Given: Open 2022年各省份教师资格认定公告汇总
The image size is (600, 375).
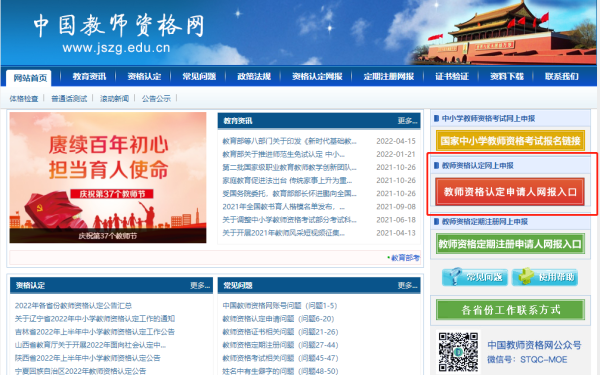Looking at the screenshot, I should (x=73, y=306).
